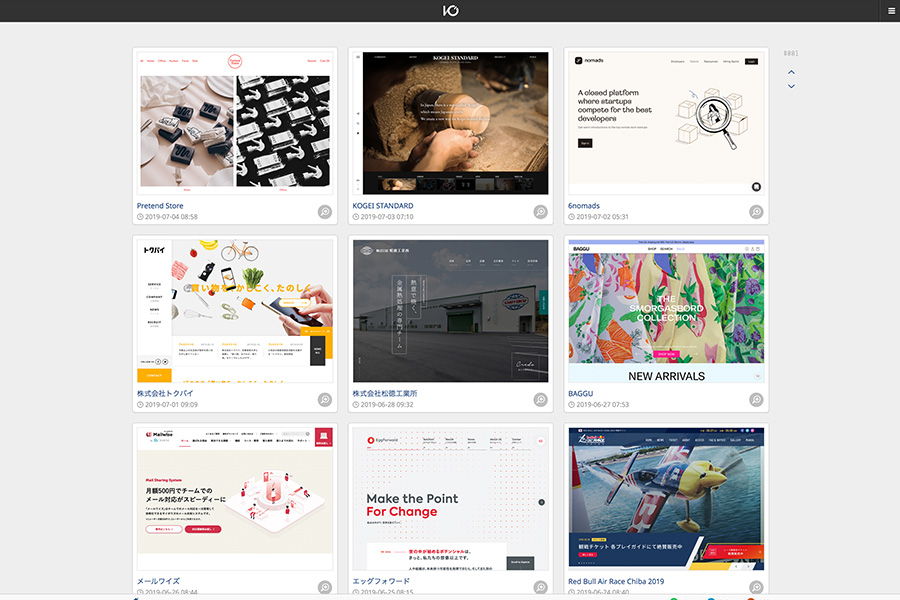Image resolution: width=900 pixels, height=600 pixels.
Task: Open the Pretend Store title link
Action: (160, 206)
